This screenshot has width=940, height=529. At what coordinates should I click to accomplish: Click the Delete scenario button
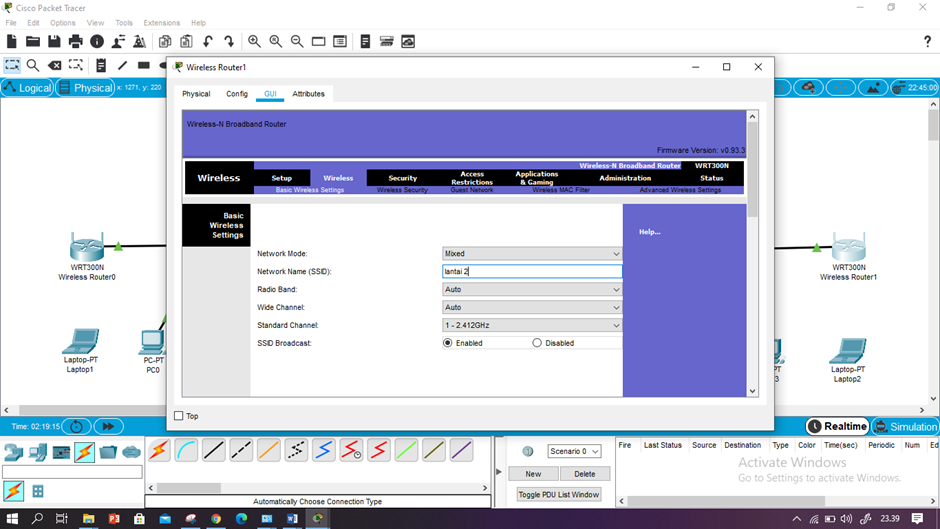(x=585, y=474)
